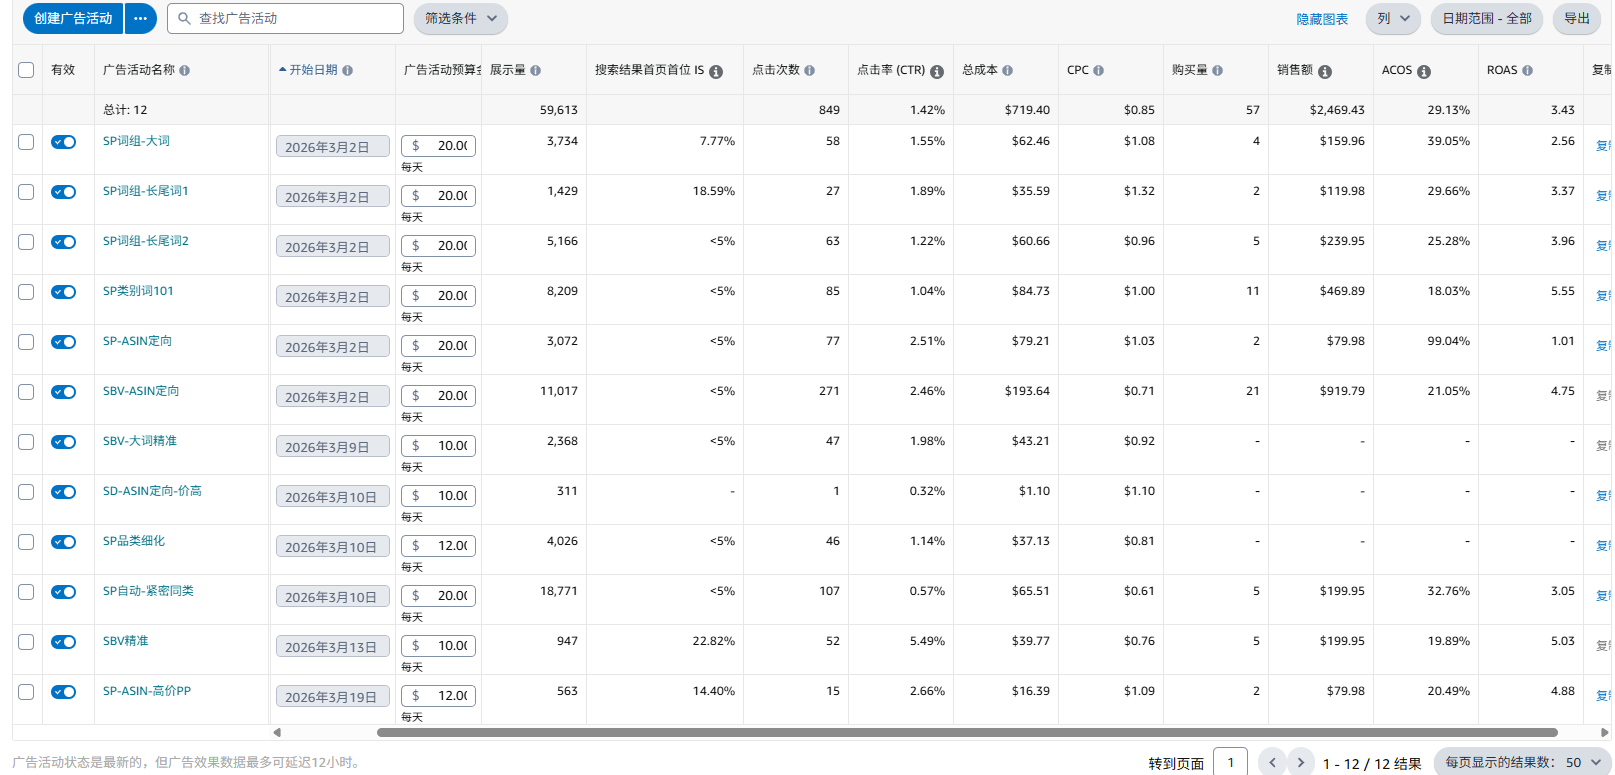Click info icon beside 点击率 (CTR) header
This screenshot has height=775, width=1615.
click(x=937, y=71)
